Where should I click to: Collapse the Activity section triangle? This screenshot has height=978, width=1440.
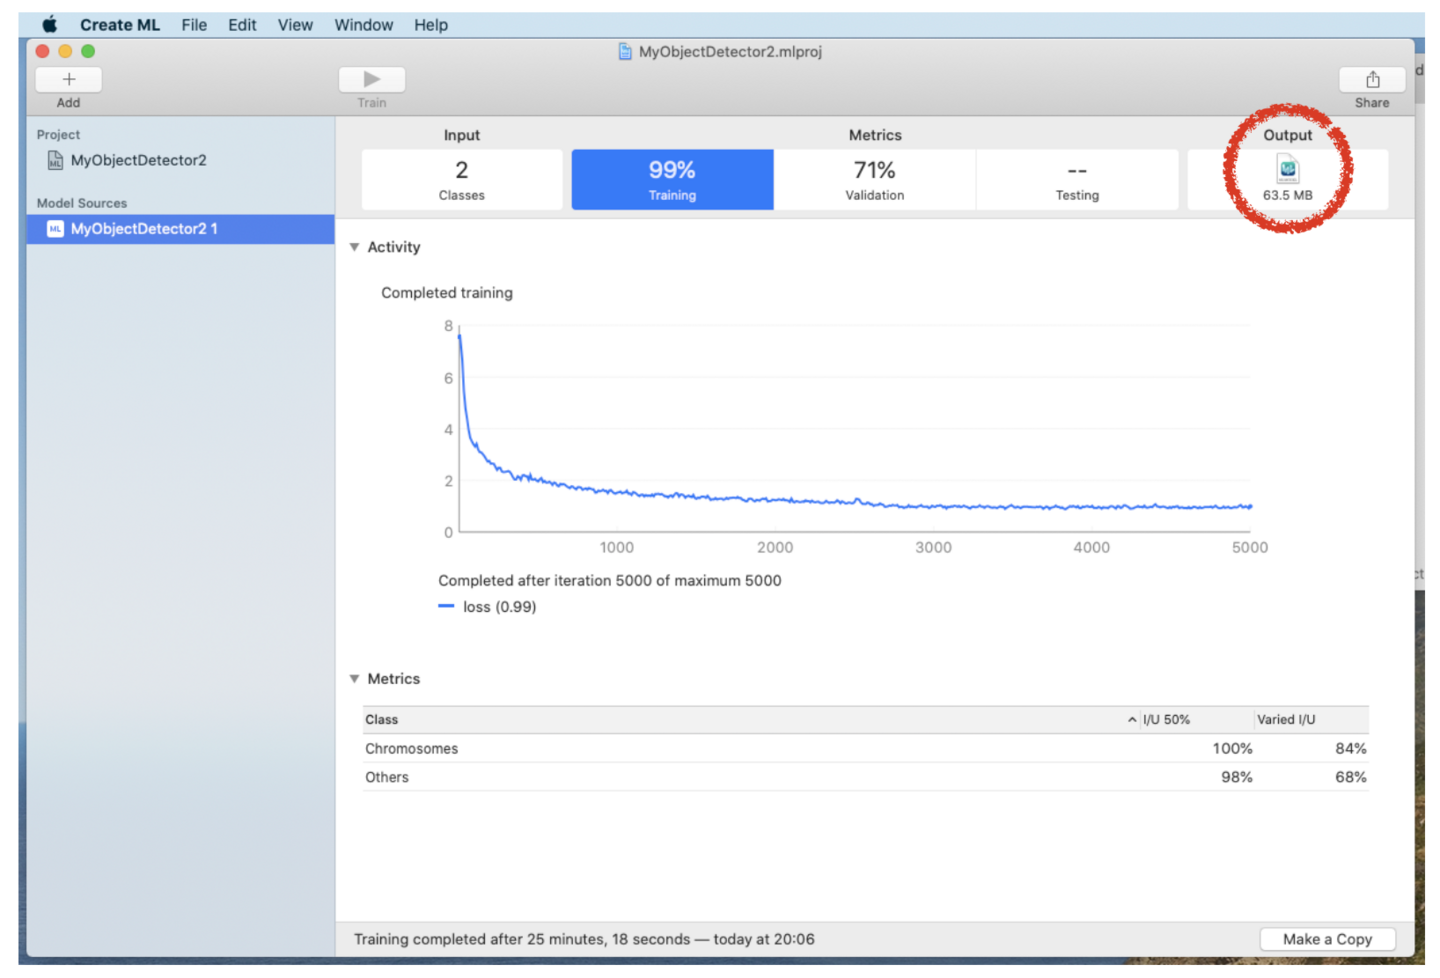[x=354, y=247]
